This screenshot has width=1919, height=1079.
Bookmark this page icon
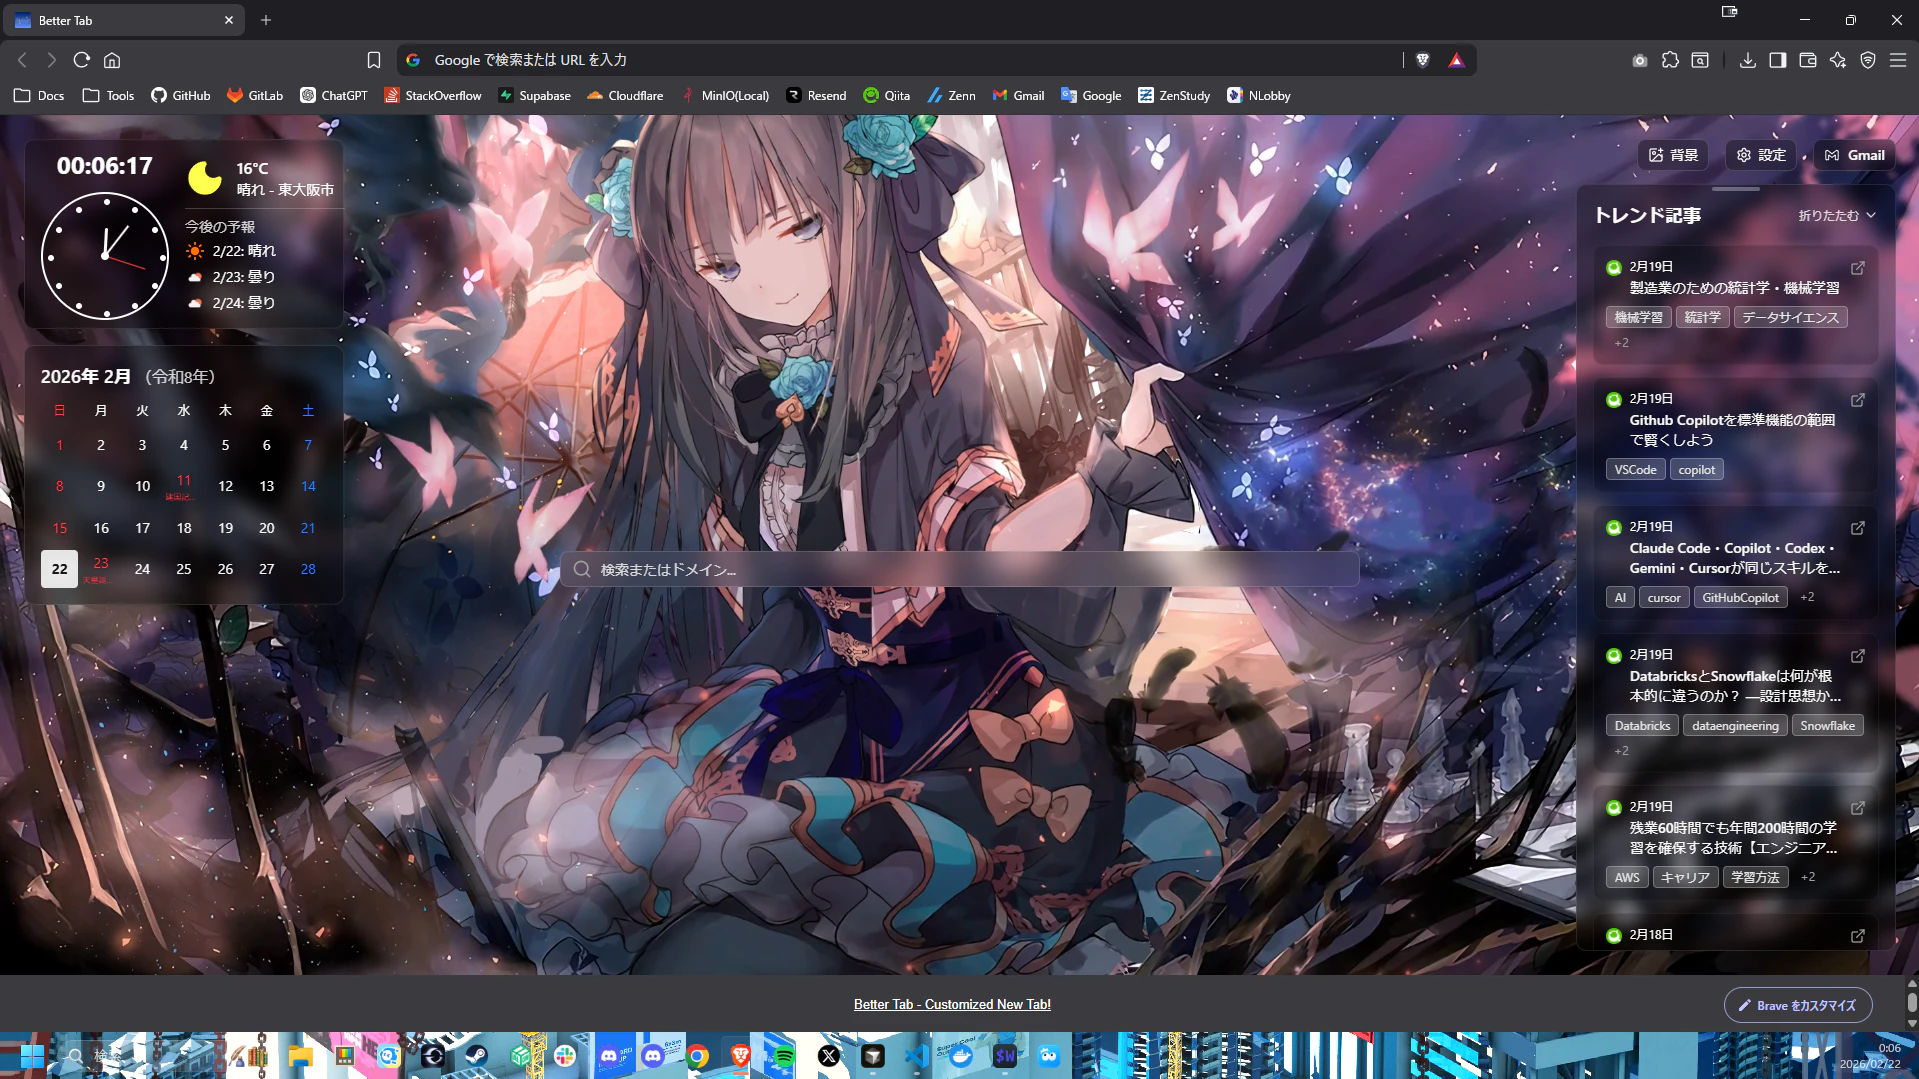click(x=374, y=60)
